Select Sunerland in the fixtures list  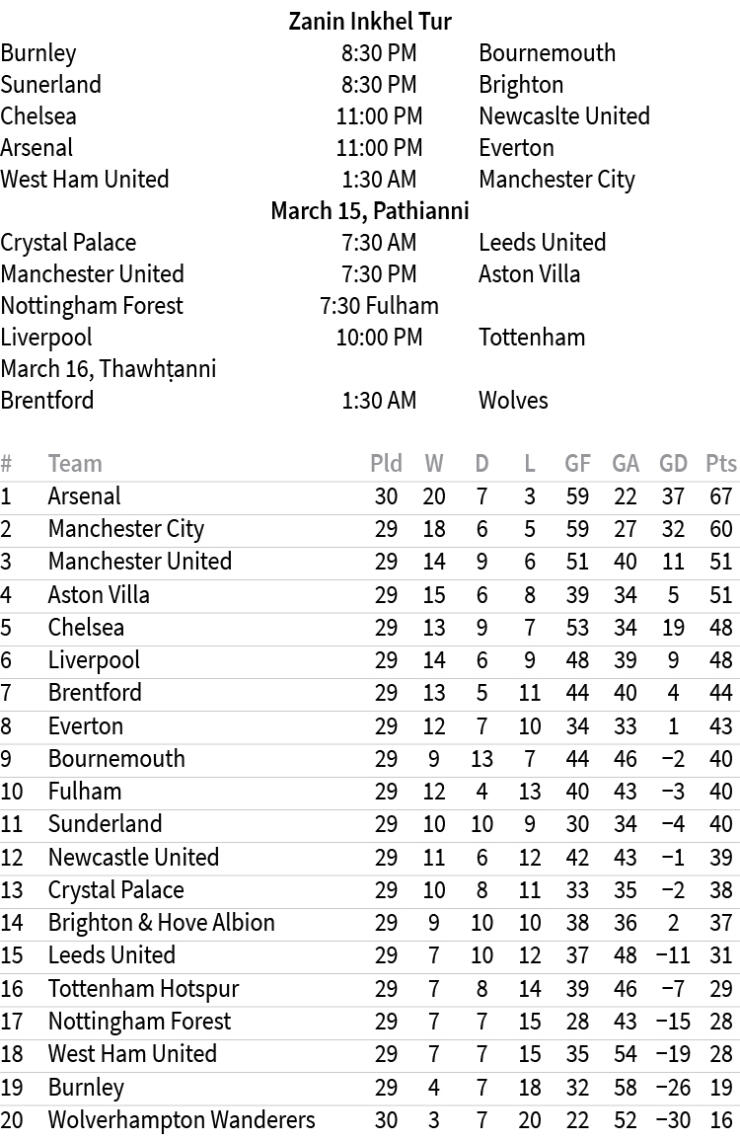coord(50,84)
